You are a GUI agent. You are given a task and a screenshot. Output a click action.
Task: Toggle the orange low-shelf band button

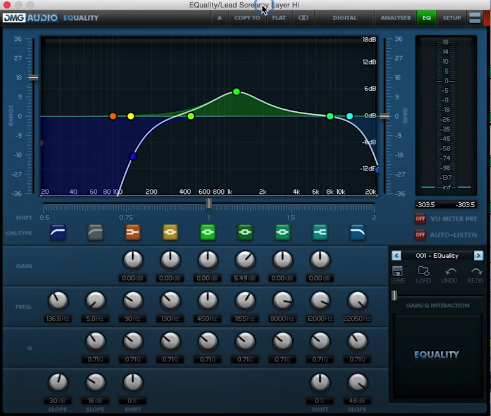coord(133,232)
